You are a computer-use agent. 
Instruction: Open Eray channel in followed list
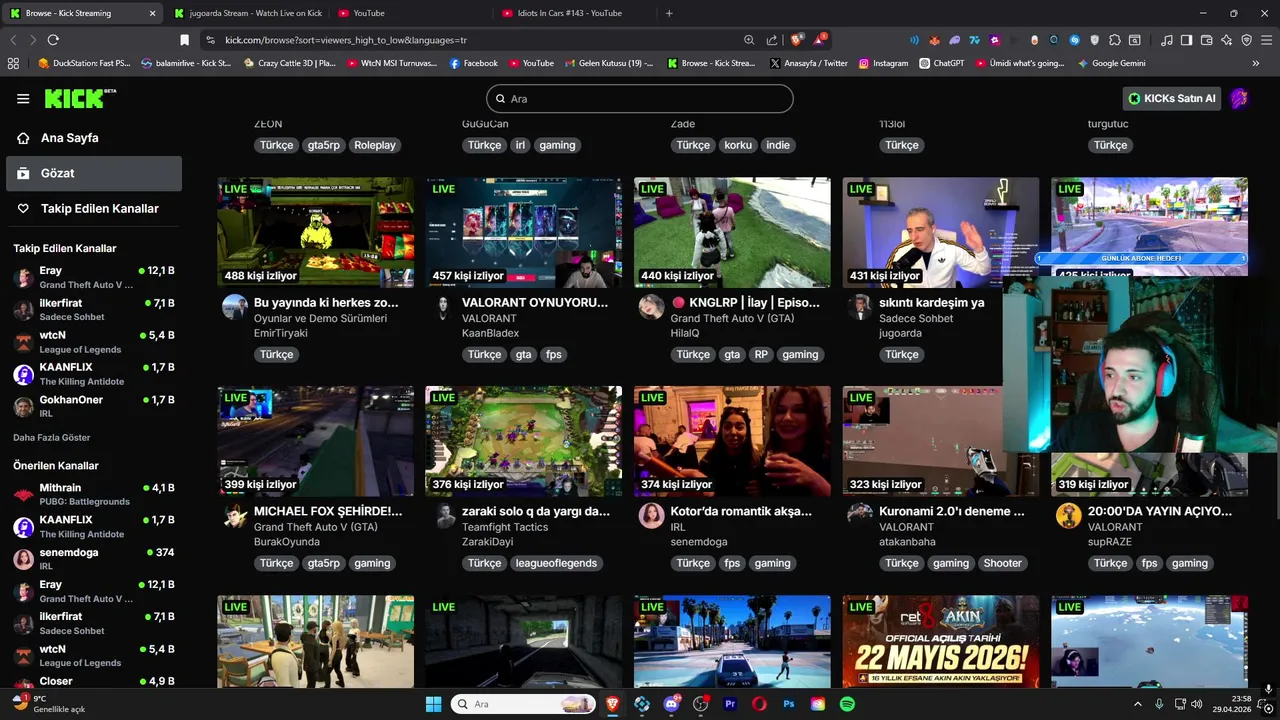pyautogui.click(x=94, y=277)
